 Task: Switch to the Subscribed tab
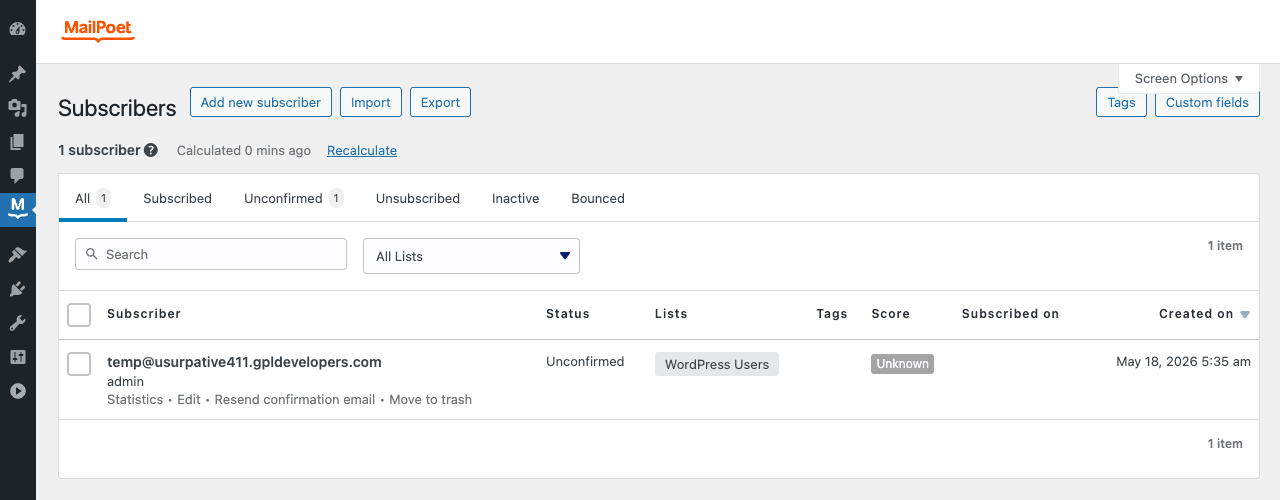click(177, 198)
